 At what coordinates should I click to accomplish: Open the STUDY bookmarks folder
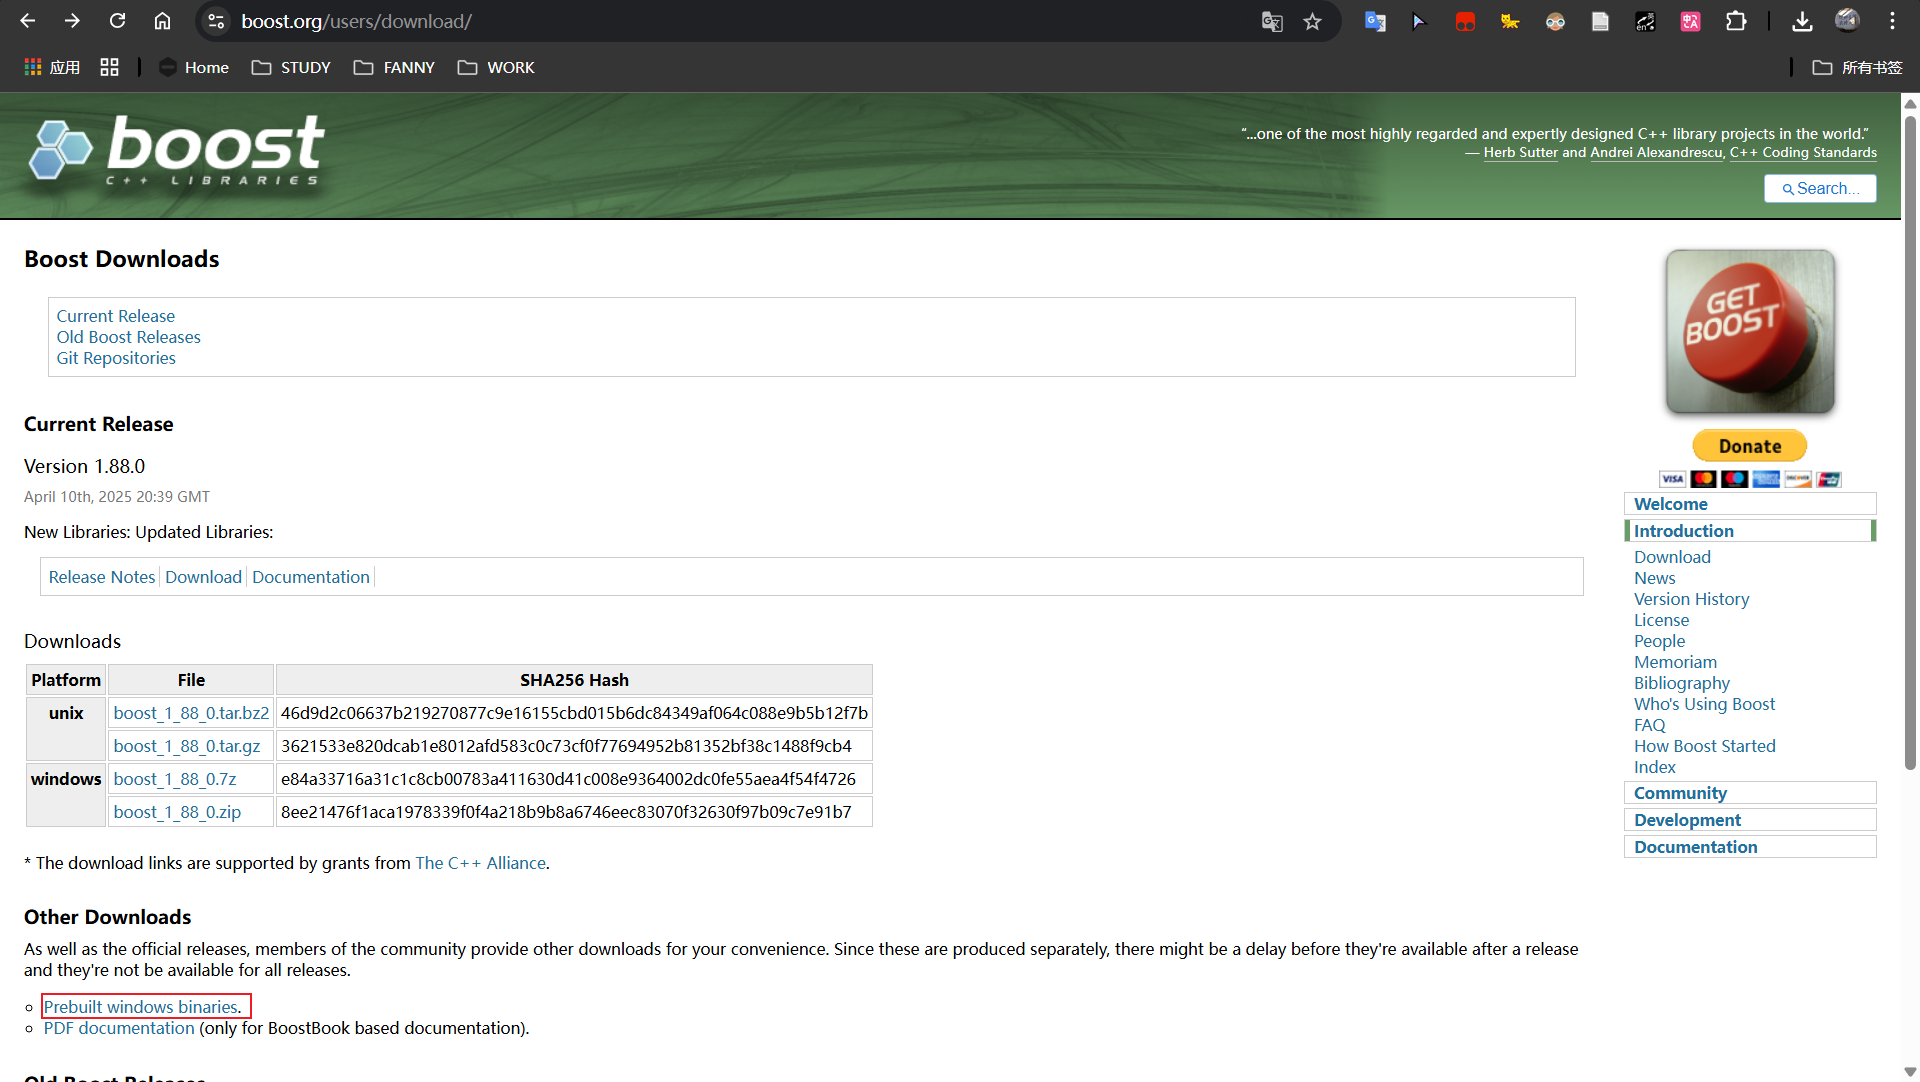coord(291,67)
